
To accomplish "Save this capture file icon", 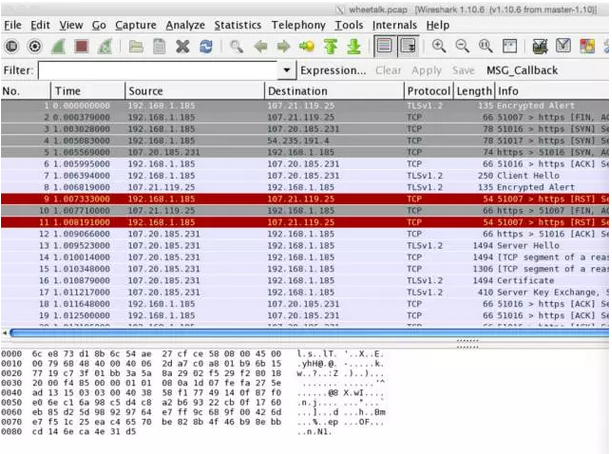I will [159, 46].
